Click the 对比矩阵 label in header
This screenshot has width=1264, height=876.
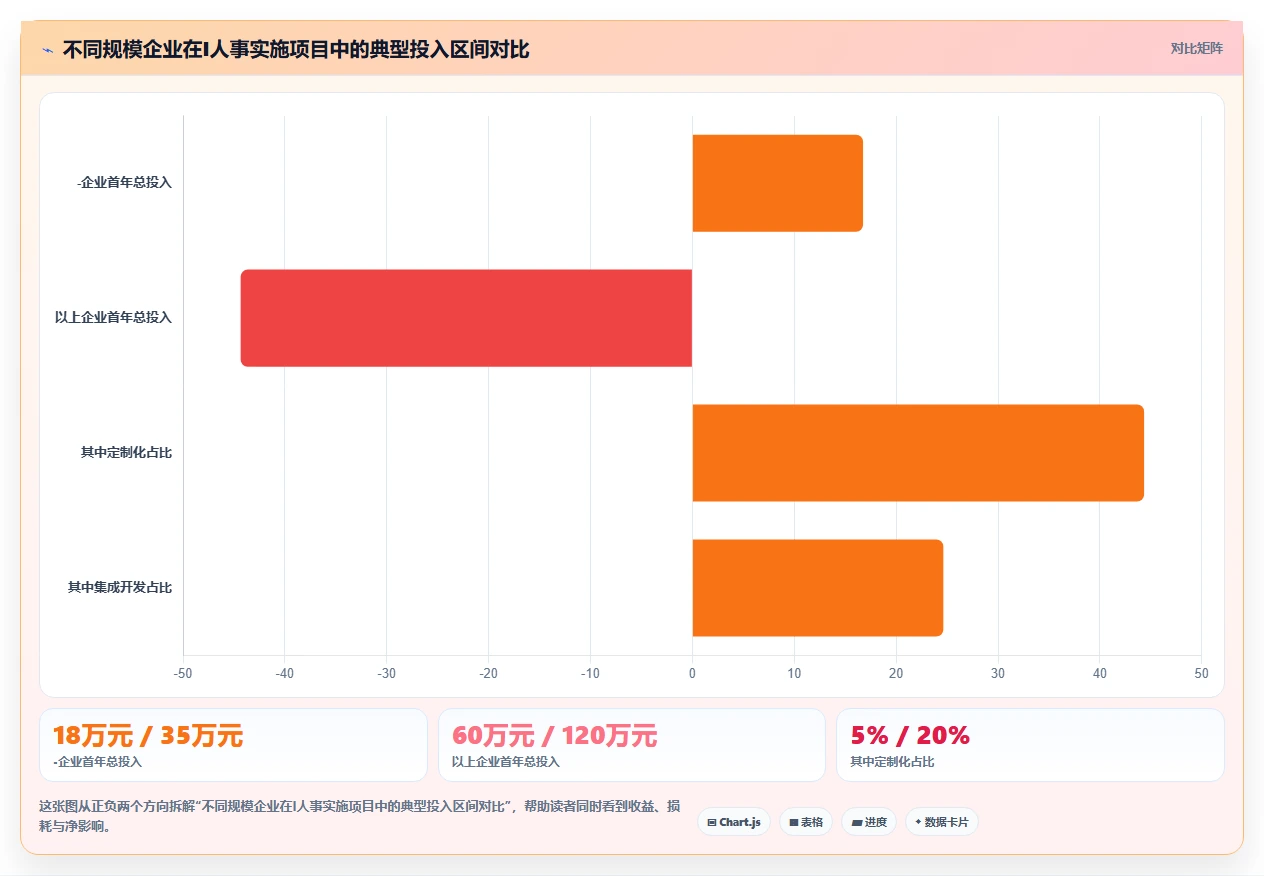pyautogui.click(x=1196, y=48)
